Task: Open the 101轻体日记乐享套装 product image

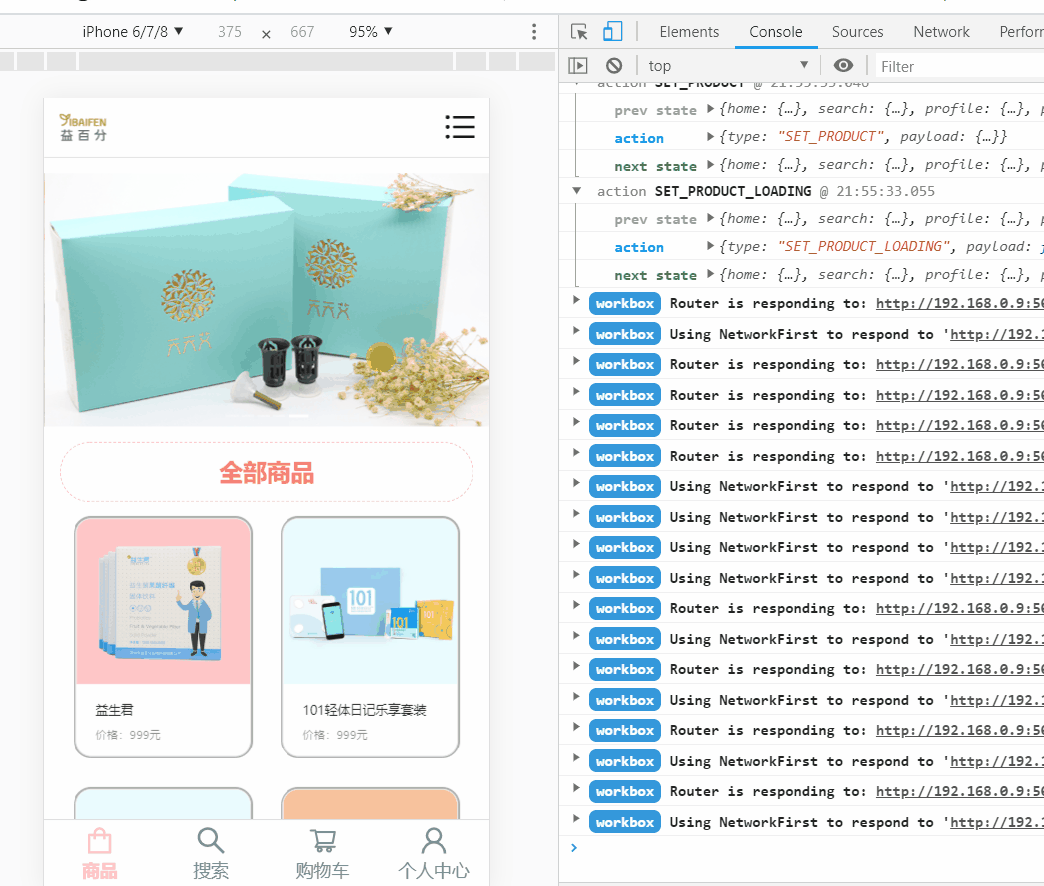Action: pos(370,601)
